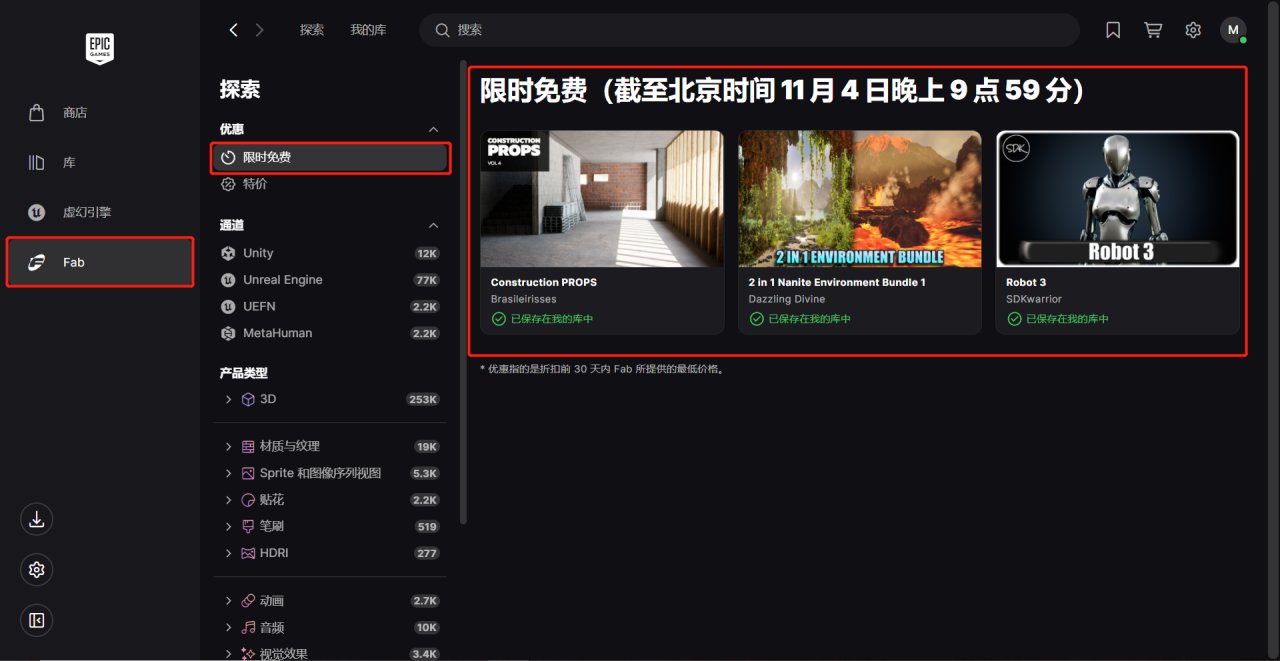Screen dimensions: 1280x661
Task: Click the HDRI icon
Action: [x=249, y=553]
